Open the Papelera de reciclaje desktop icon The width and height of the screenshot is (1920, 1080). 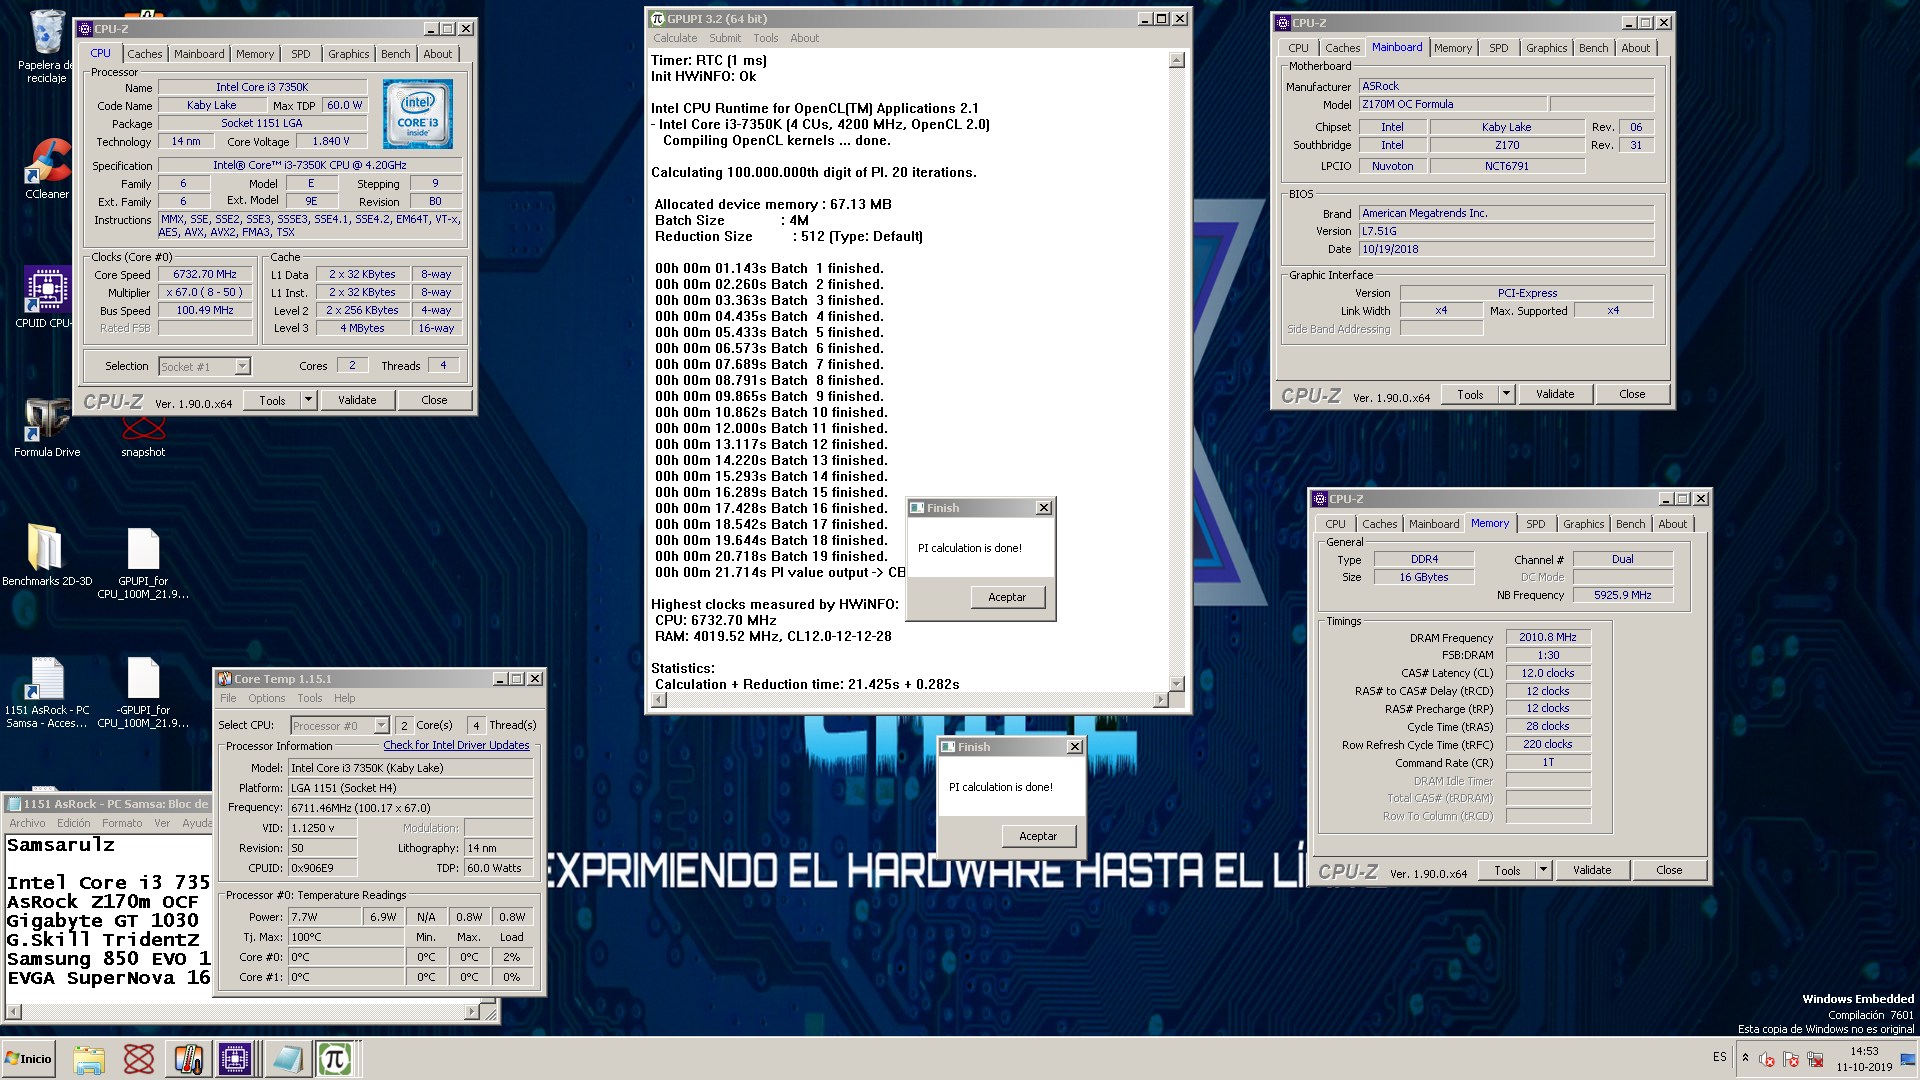tap(47, 46)
